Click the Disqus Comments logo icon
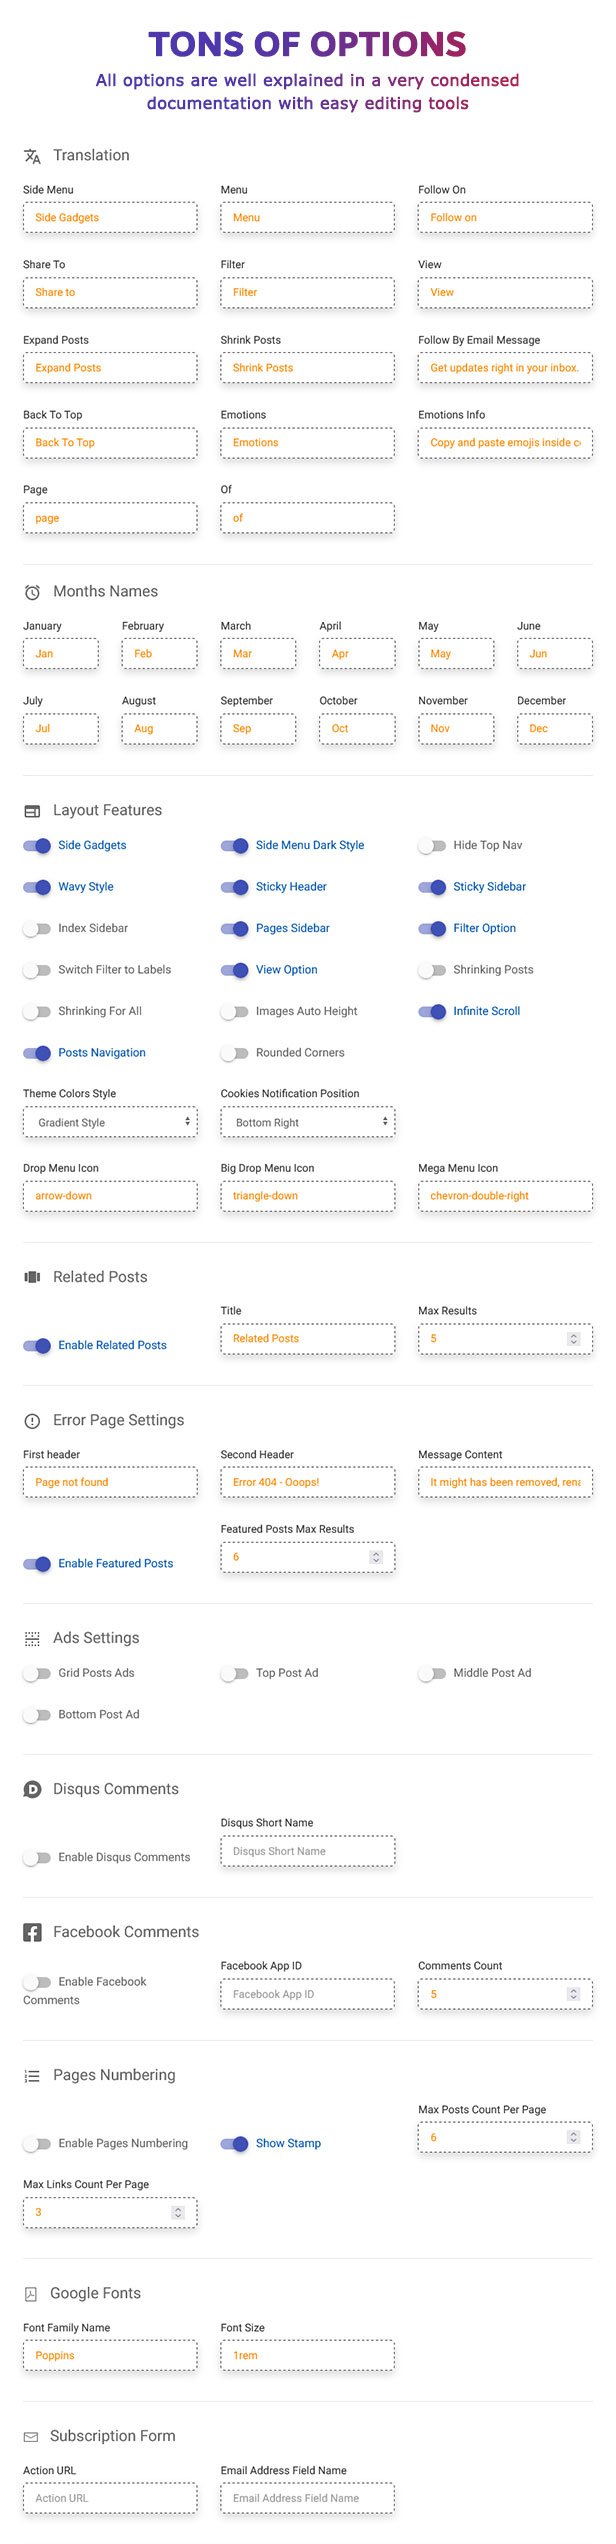Viewport: 616px width, 2544px height. point(32,1789)
